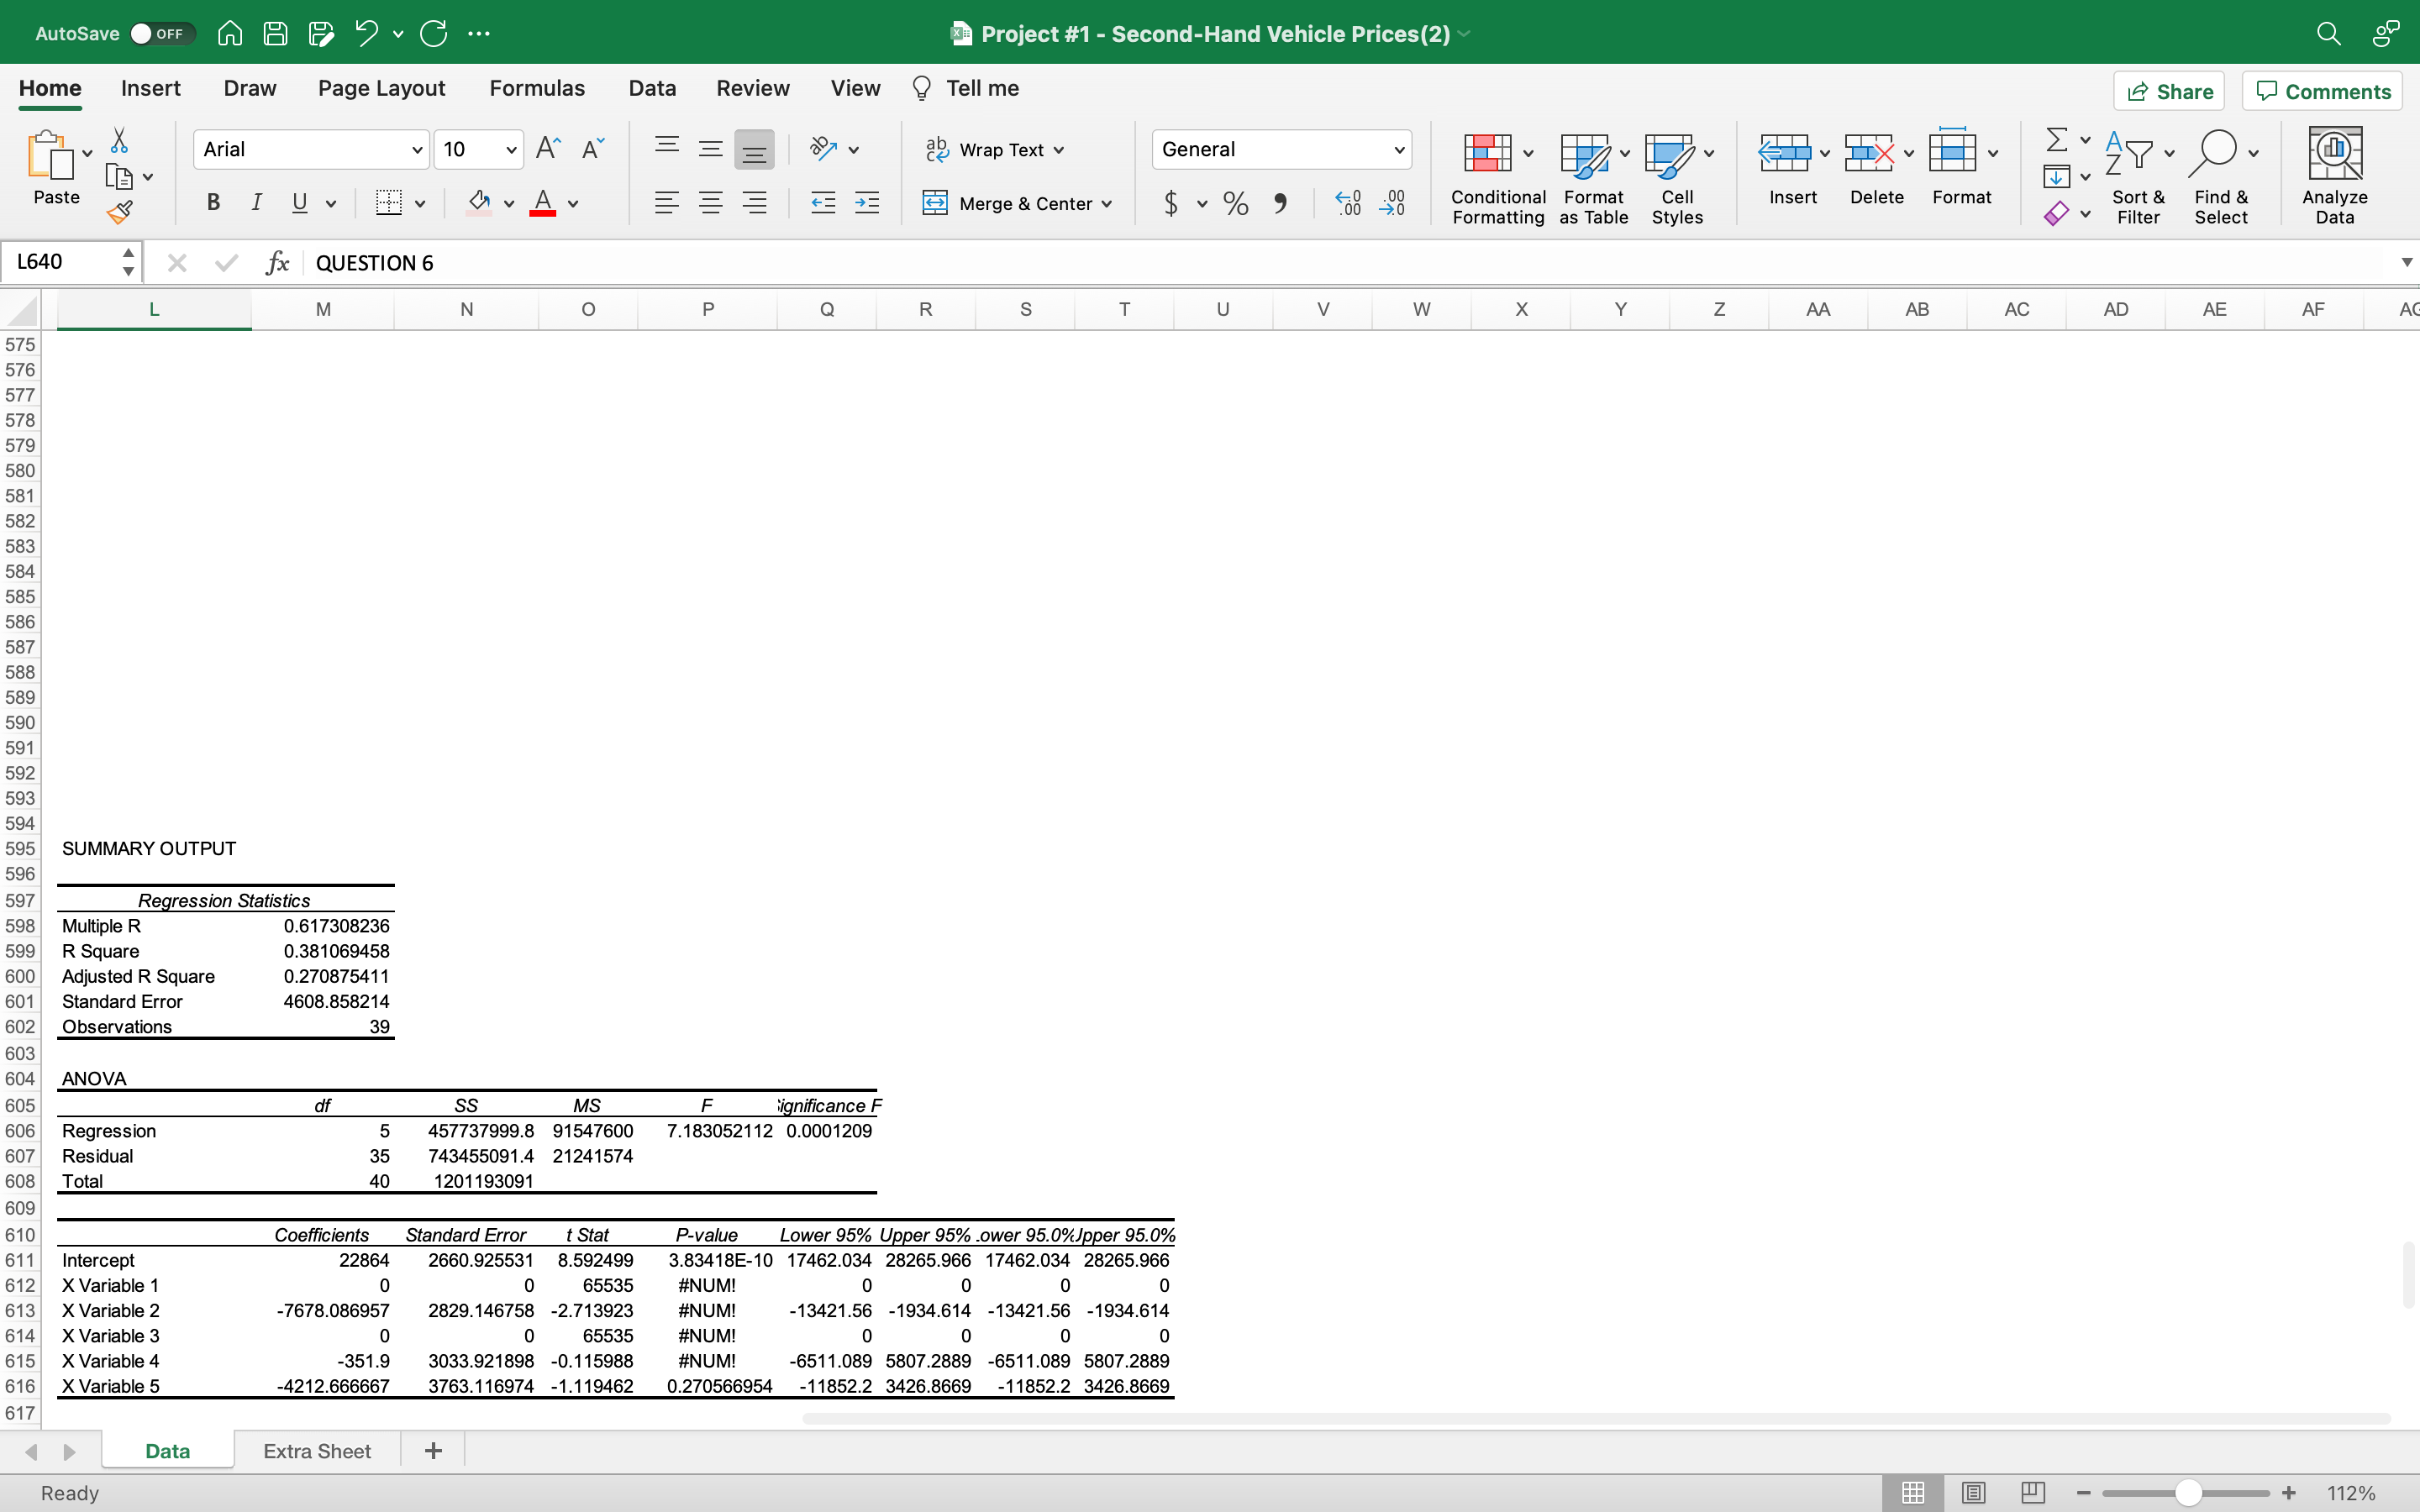Click the Increase Indent icon
This screenshot has height=1512, width=2420.
tap(867, 204)
